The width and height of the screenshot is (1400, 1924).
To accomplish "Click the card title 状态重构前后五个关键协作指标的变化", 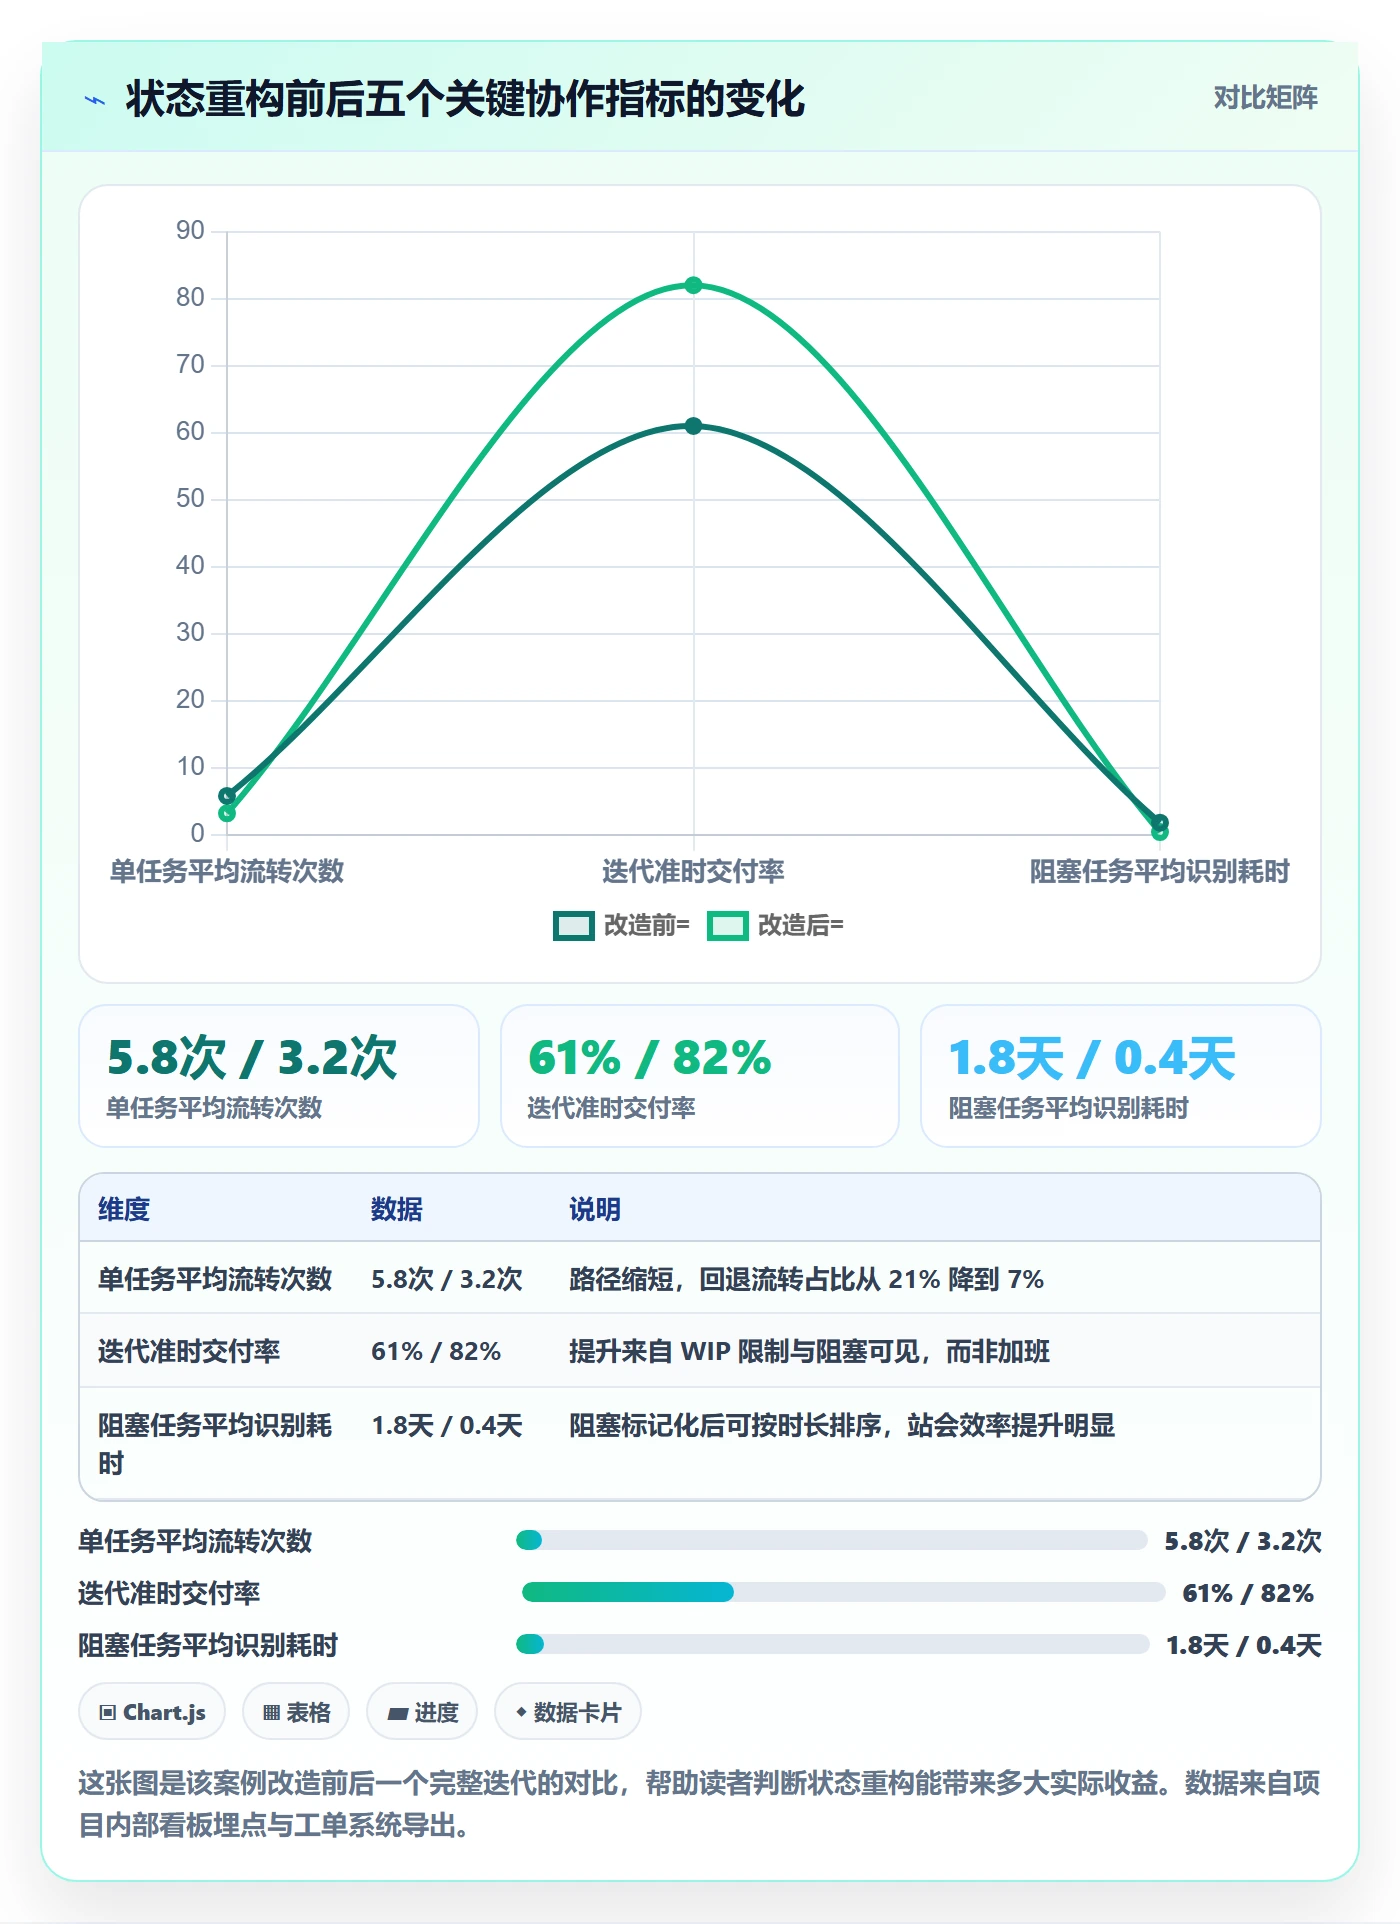I will (x=465, y=99).
